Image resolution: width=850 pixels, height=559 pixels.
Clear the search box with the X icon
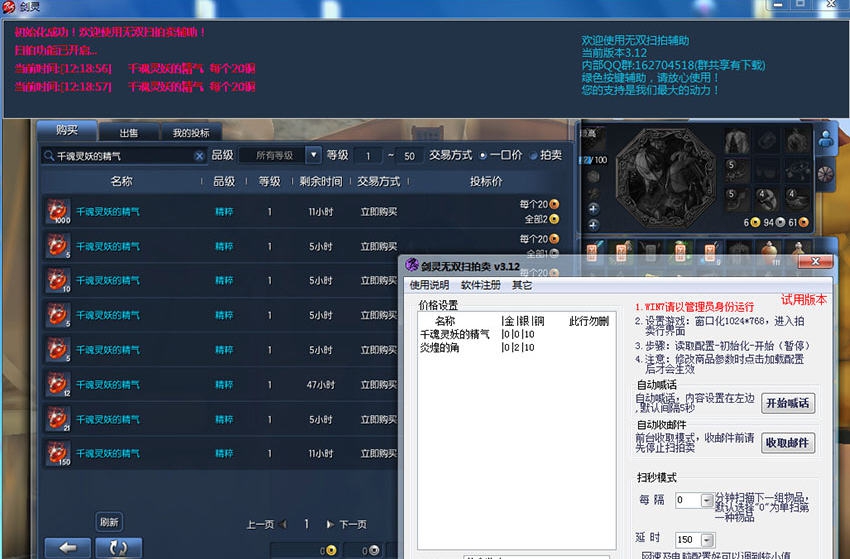point(199,156)
